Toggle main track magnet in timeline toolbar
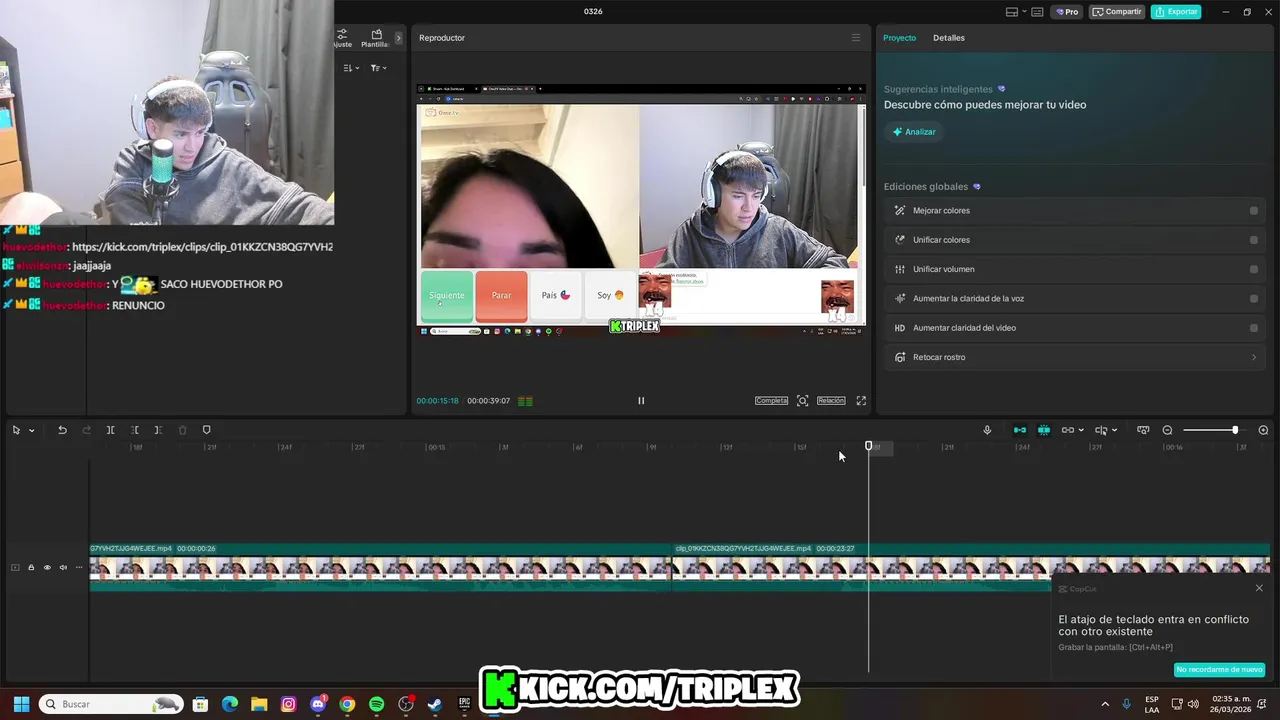1280x720 pixels. pyautogui.click(x=1020, y=430)
